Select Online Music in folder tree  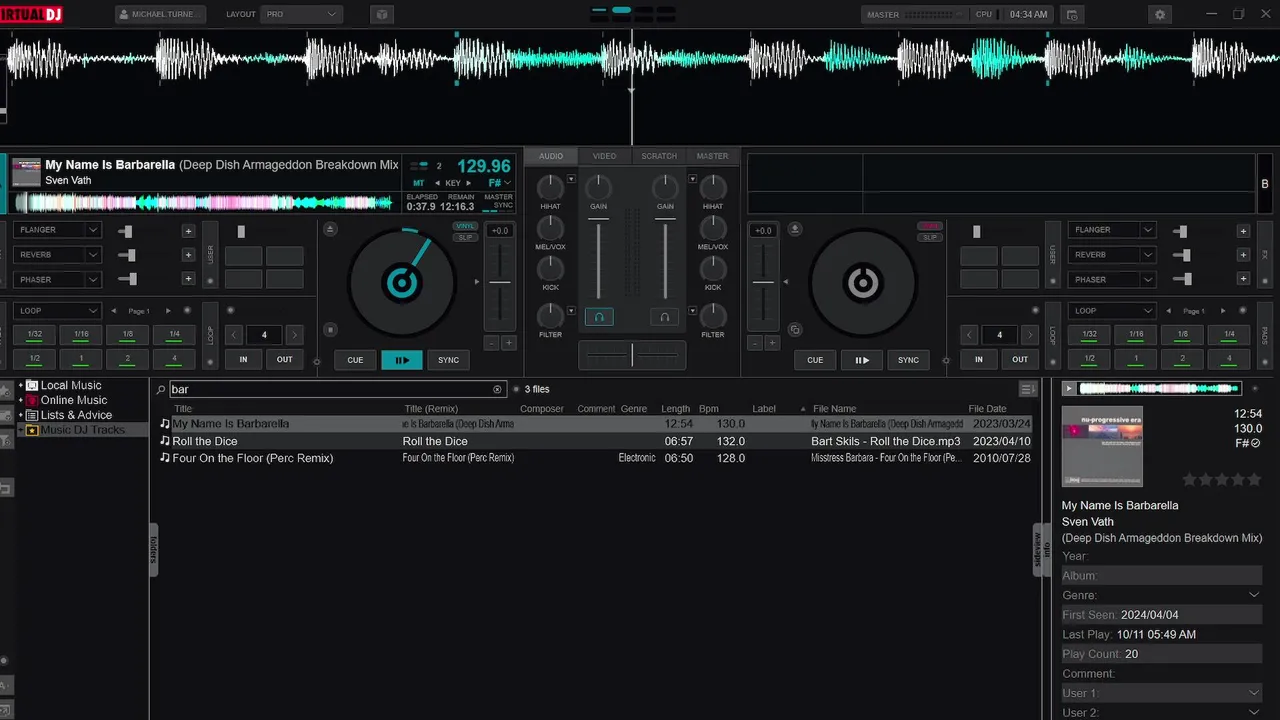coord(74,400)
